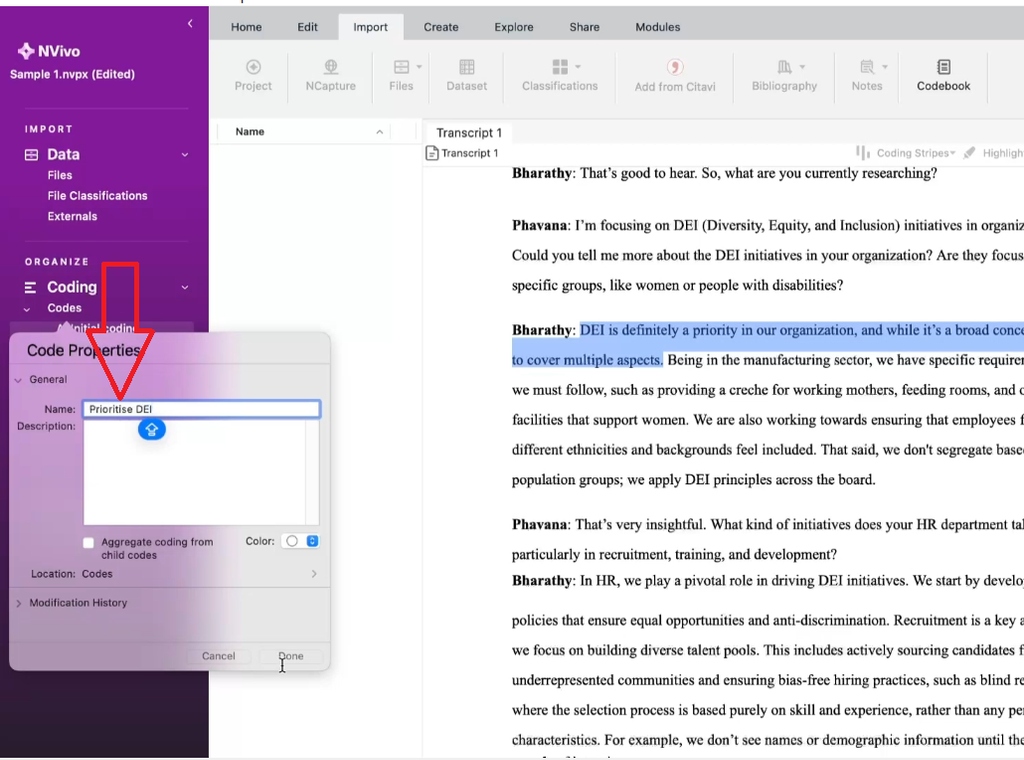Collapse the General section in Code Properties
Image resolution: width=1024 pixels, height=760 pixels.
pos(18,380)
